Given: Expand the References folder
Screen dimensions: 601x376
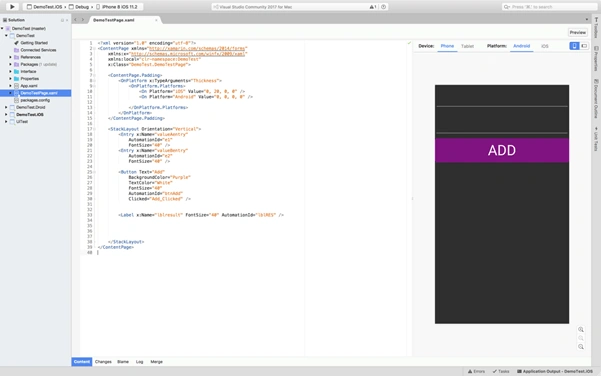Looking at the screenshot, I should point(10,57).
